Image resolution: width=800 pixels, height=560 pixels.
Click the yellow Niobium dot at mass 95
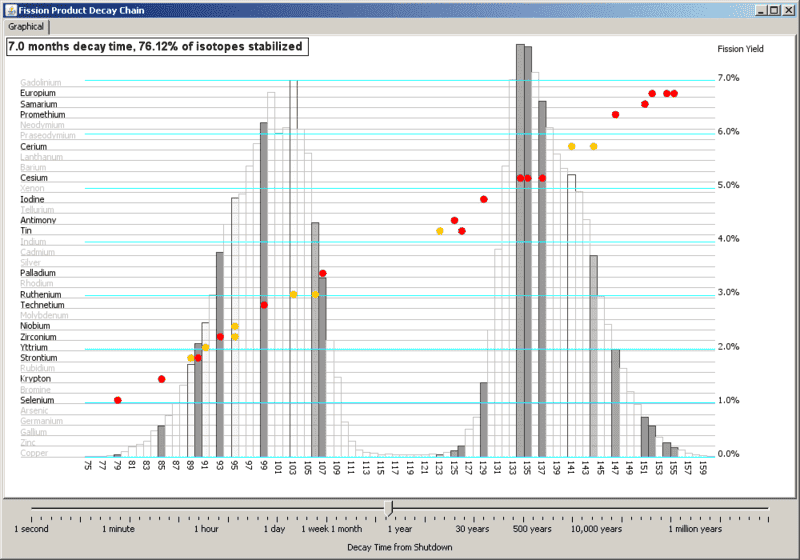[235, 326]
